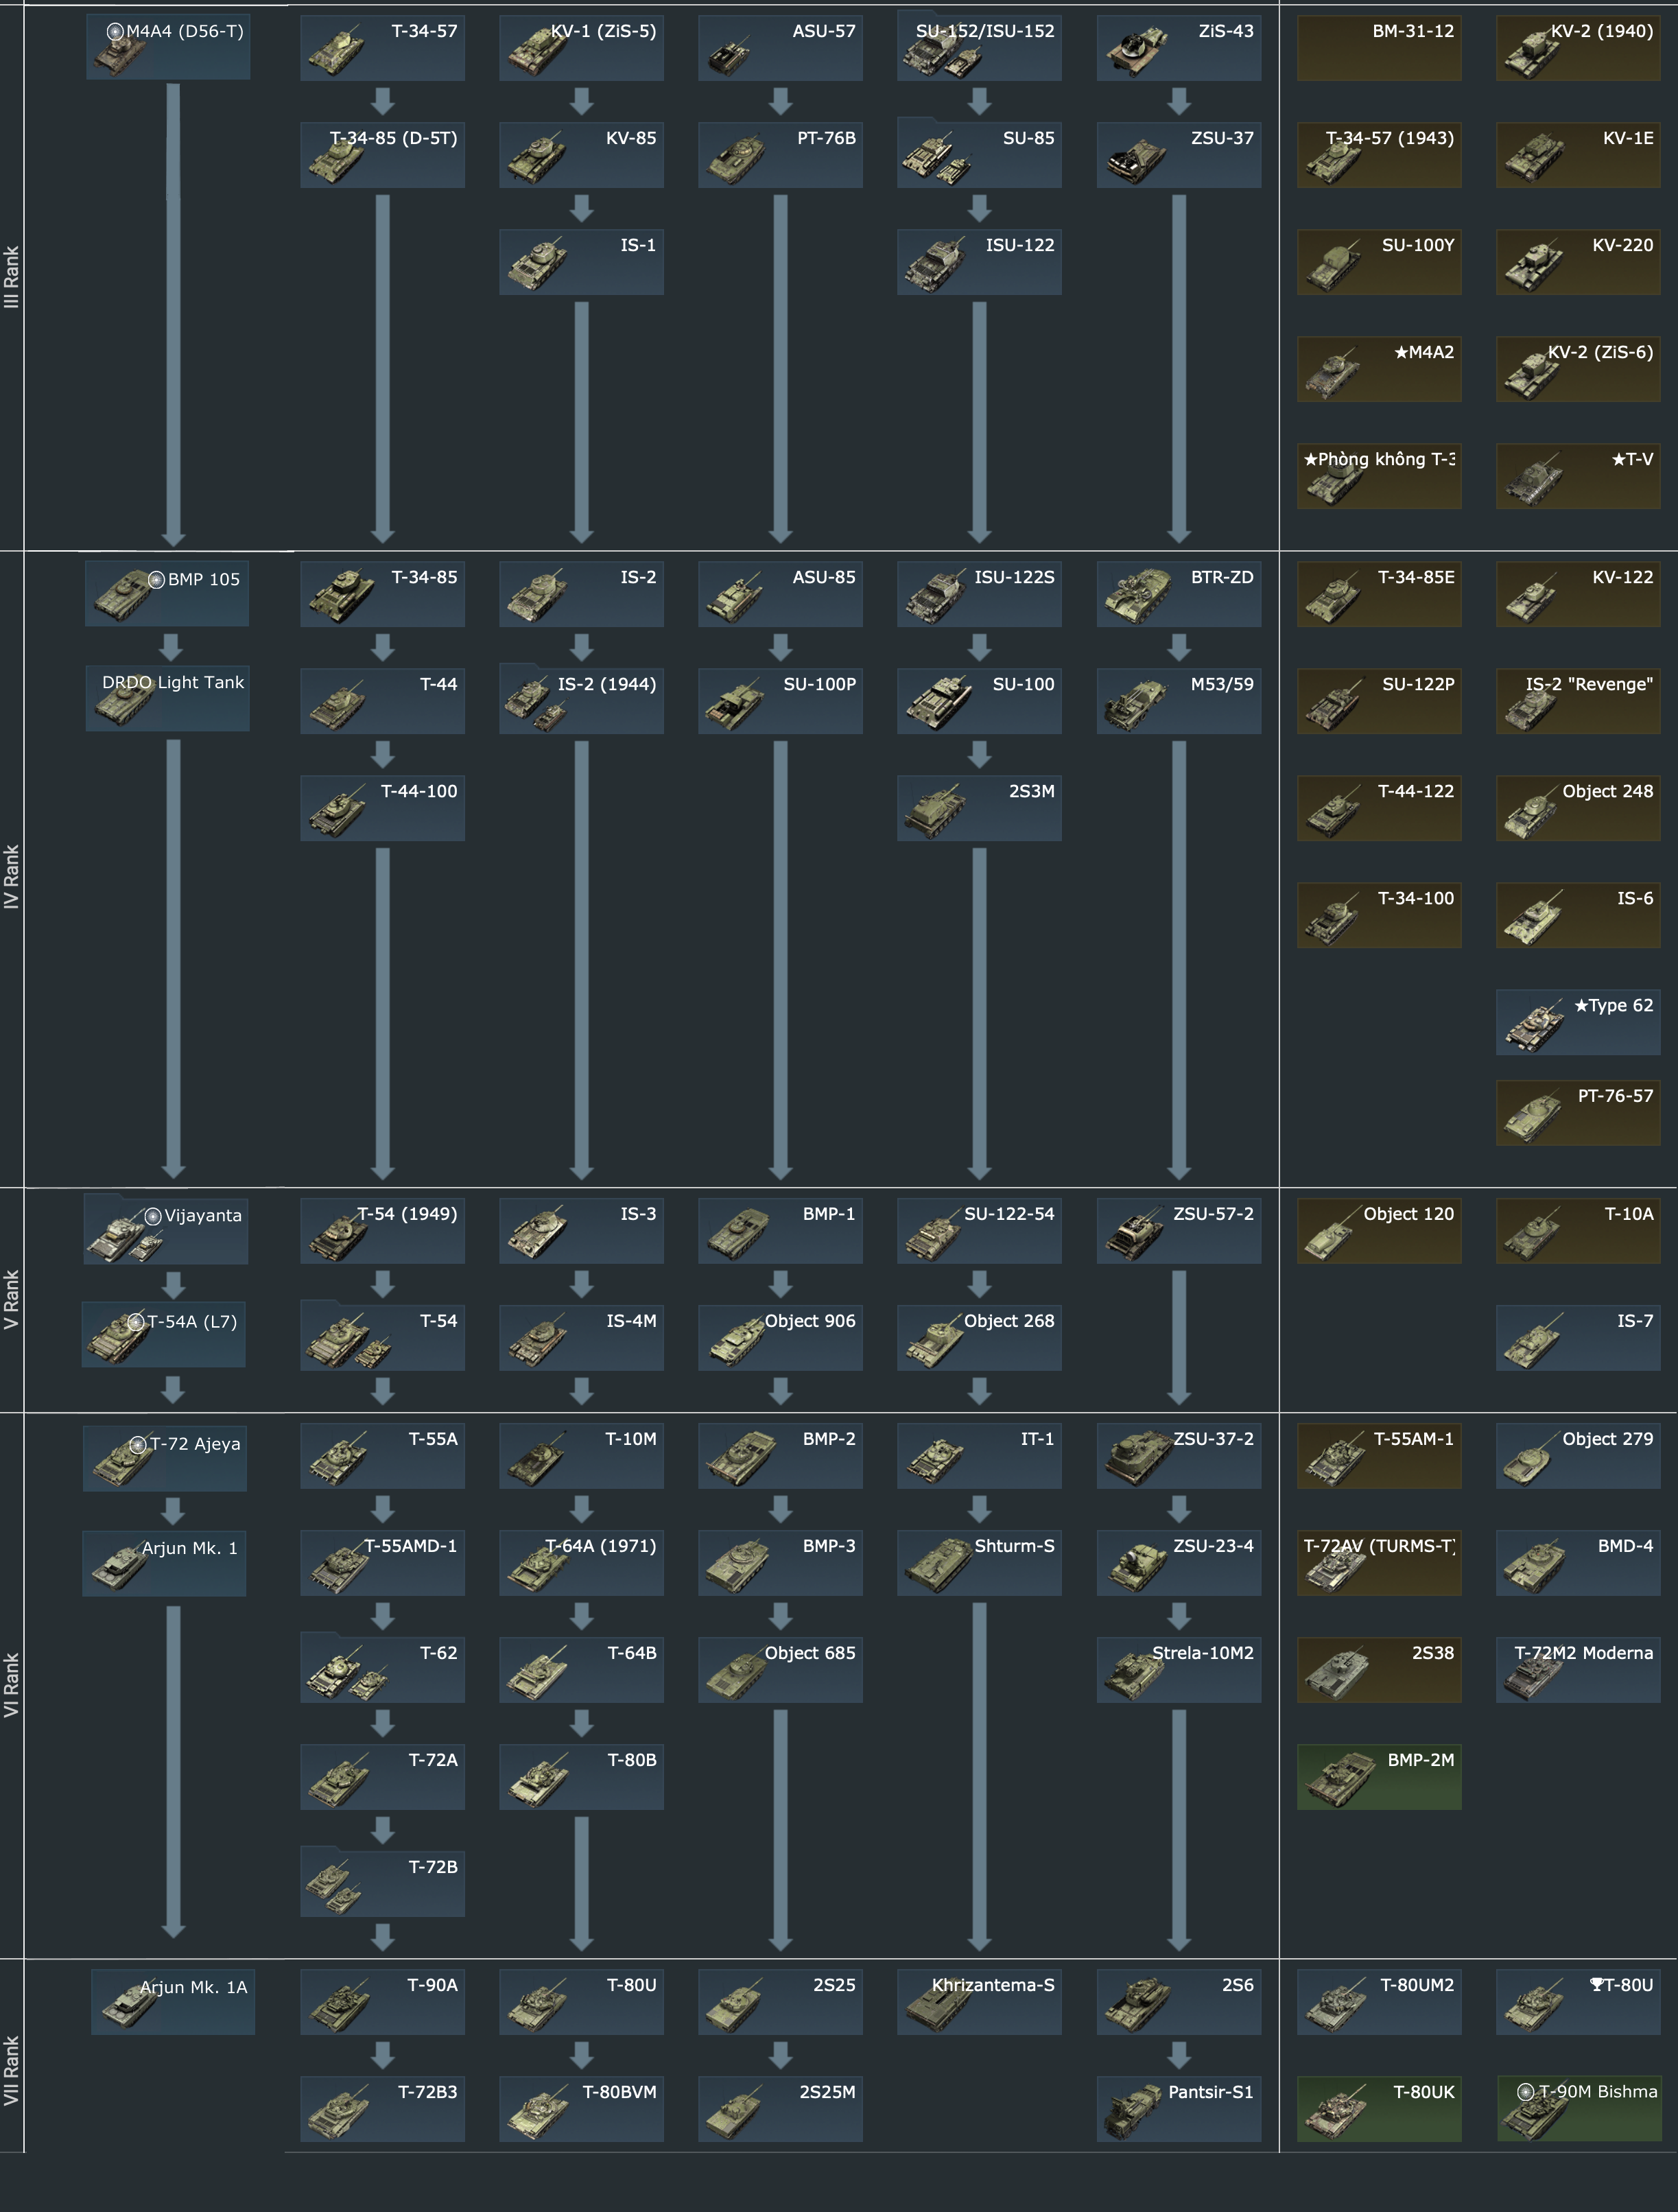Viewport: 1678px width, 2212px height.
Task: Select the PT-76-57 premium tank
Action: (1578, 1112)
